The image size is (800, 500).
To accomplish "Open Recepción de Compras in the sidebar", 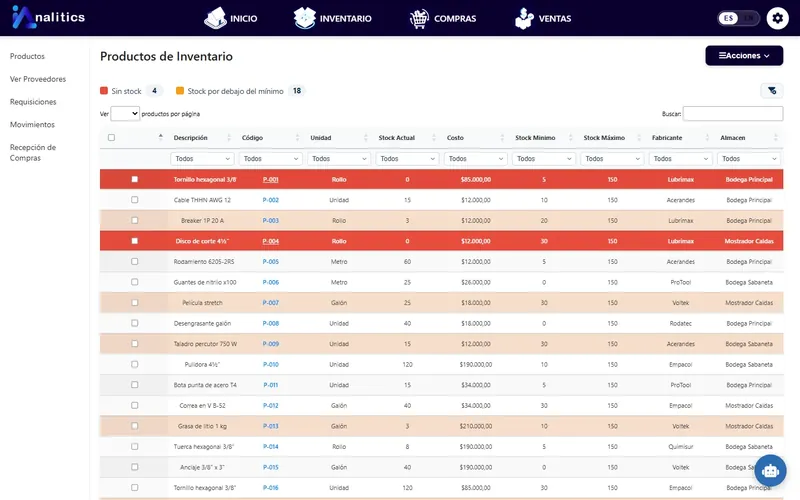I will pyautogui.click(x=33, y=153).
